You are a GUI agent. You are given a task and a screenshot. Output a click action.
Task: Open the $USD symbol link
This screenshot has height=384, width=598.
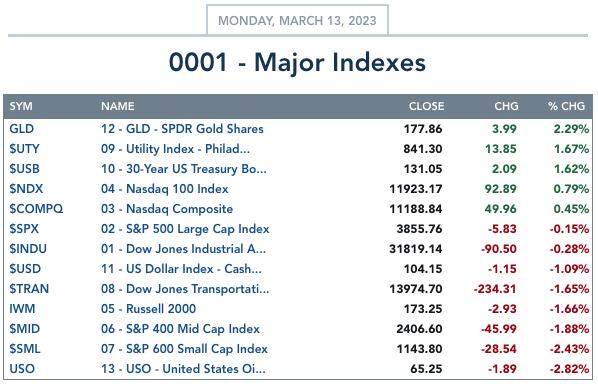click(25, 269)
